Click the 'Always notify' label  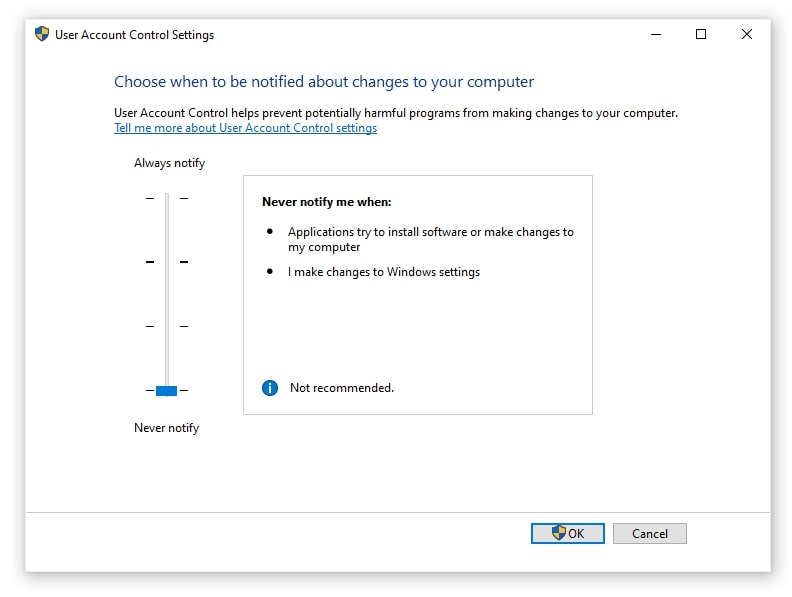click(x=169, y=163)
